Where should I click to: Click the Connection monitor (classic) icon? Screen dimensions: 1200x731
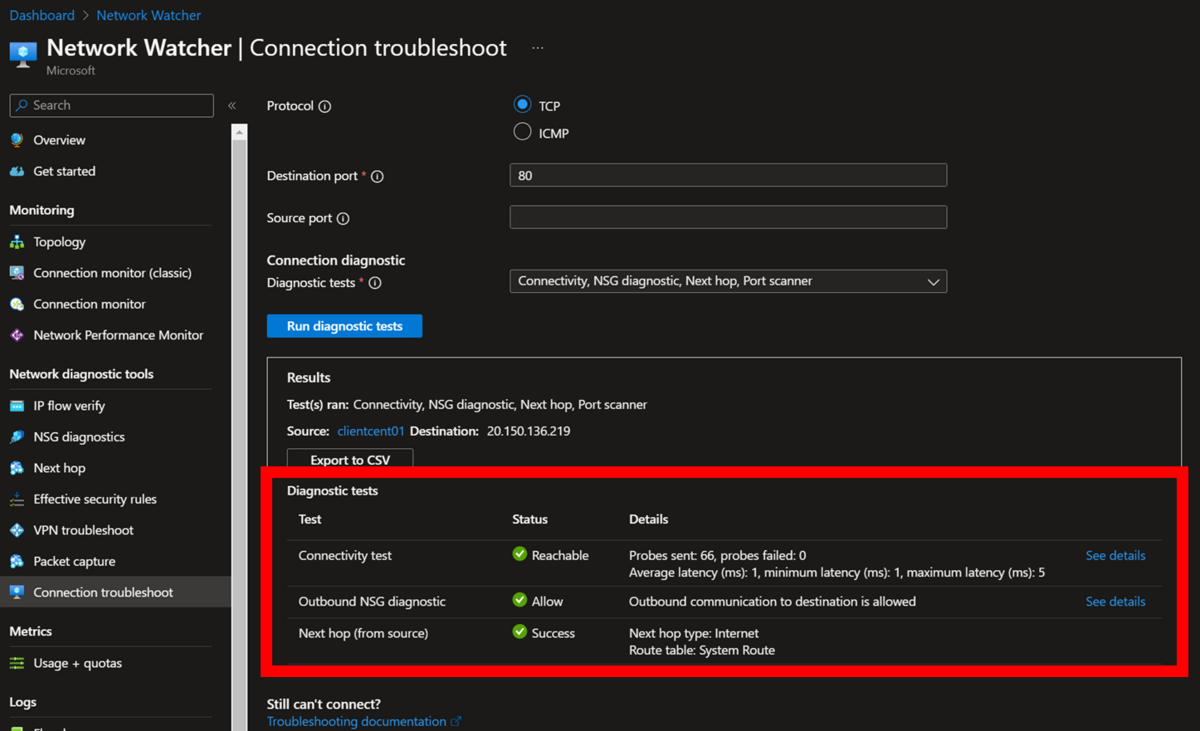[x=17, y=273]
